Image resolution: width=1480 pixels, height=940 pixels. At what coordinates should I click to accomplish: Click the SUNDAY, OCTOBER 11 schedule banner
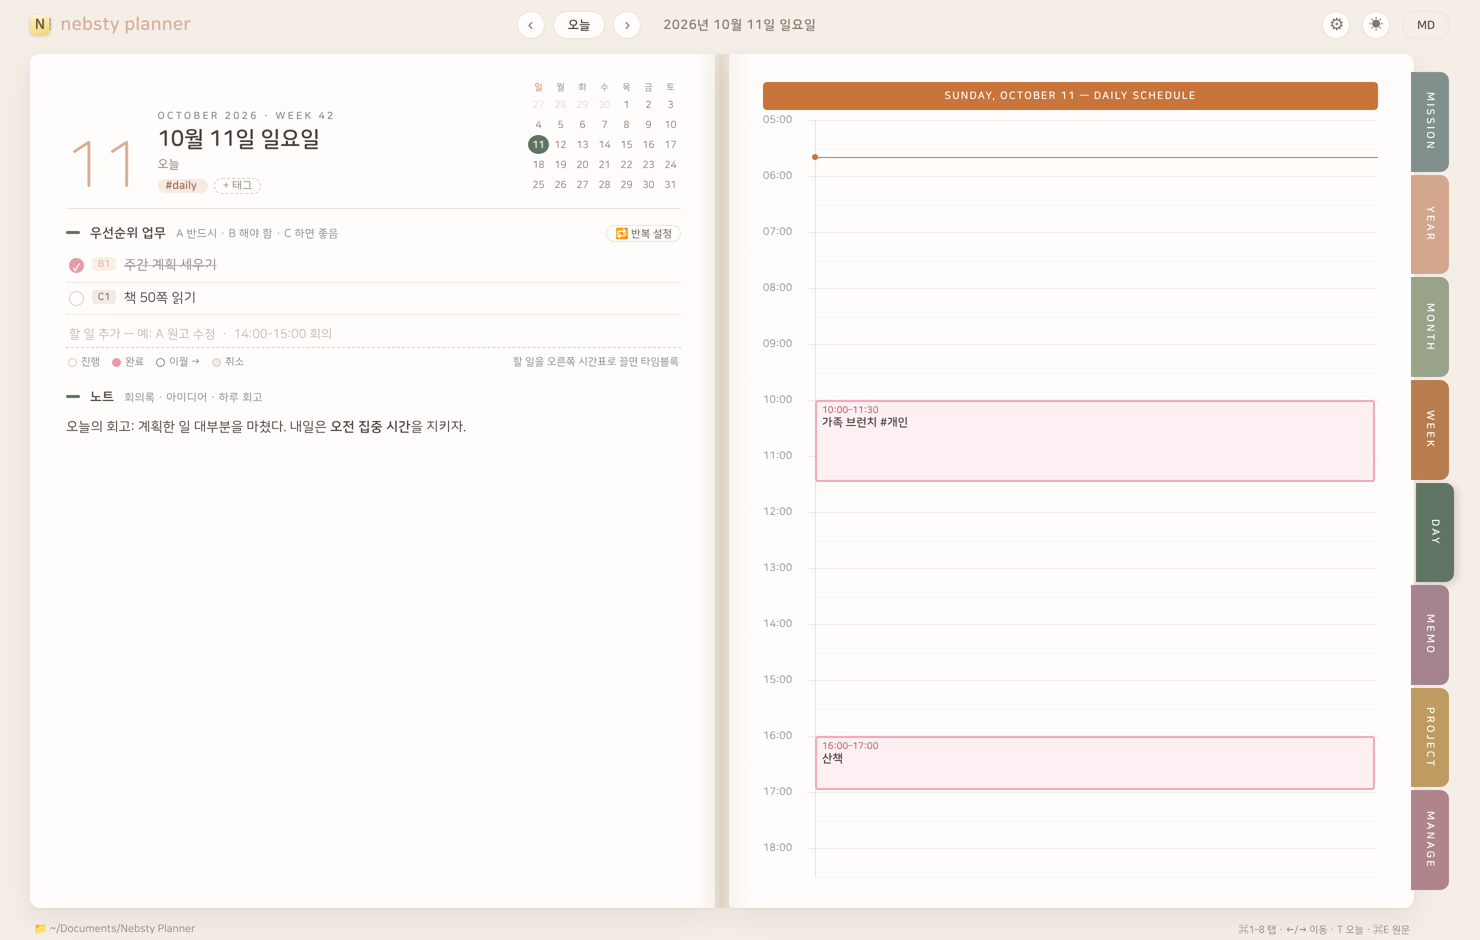(1070, 96)
